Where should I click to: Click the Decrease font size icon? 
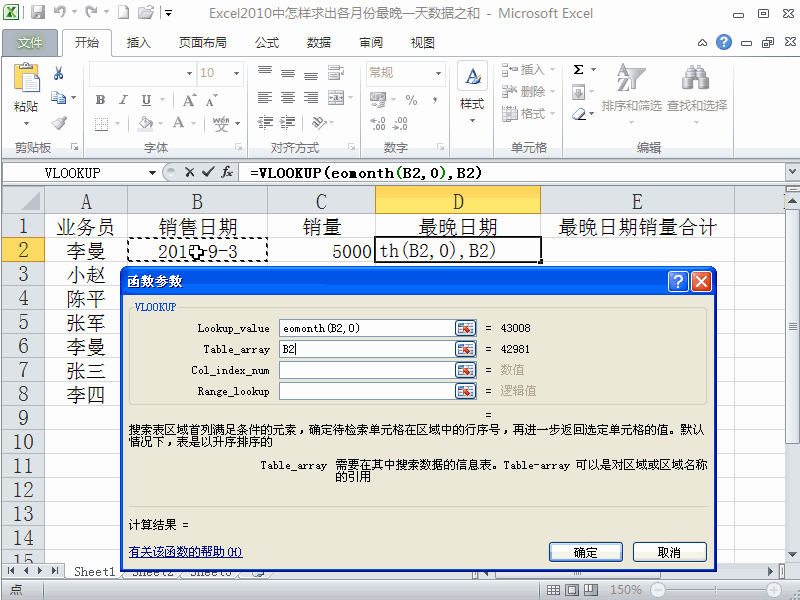pyautogui.click(x=211, y=101)
